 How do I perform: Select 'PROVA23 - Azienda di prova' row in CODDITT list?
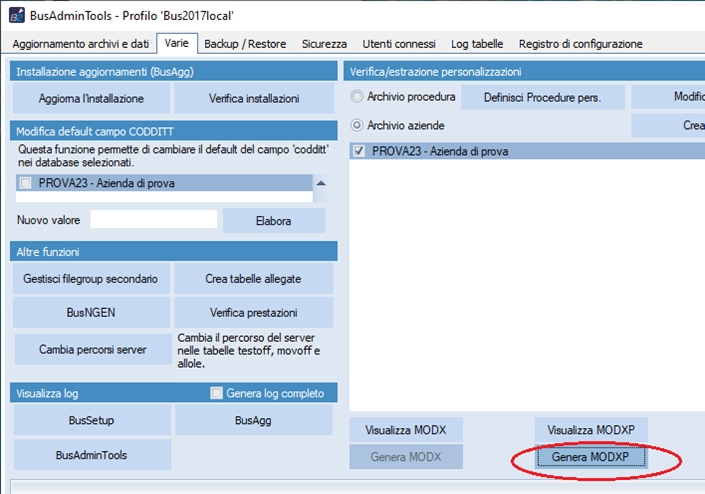click(x=164, y=183)
